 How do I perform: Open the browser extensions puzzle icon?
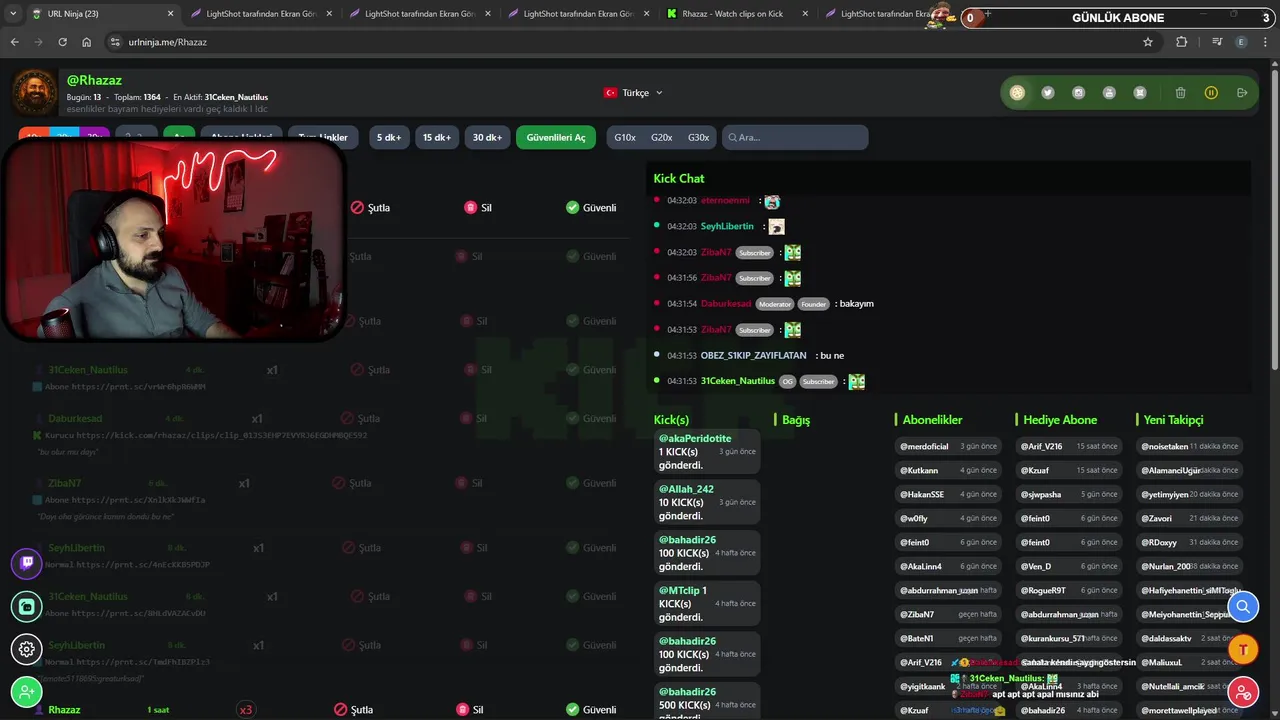[1182, 42]
